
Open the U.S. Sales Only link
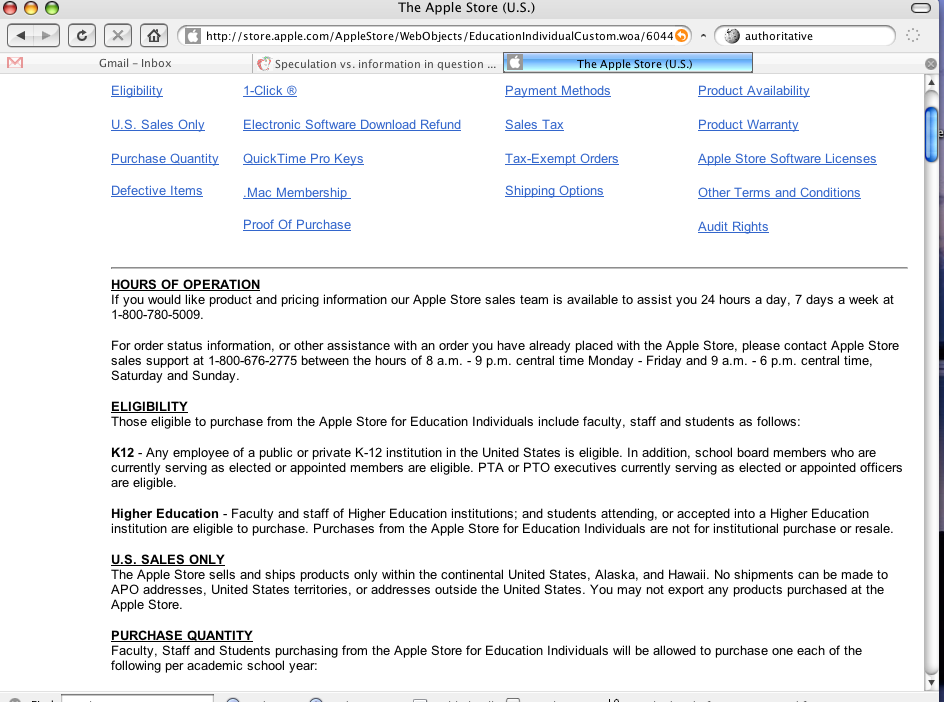coord(158,125)
